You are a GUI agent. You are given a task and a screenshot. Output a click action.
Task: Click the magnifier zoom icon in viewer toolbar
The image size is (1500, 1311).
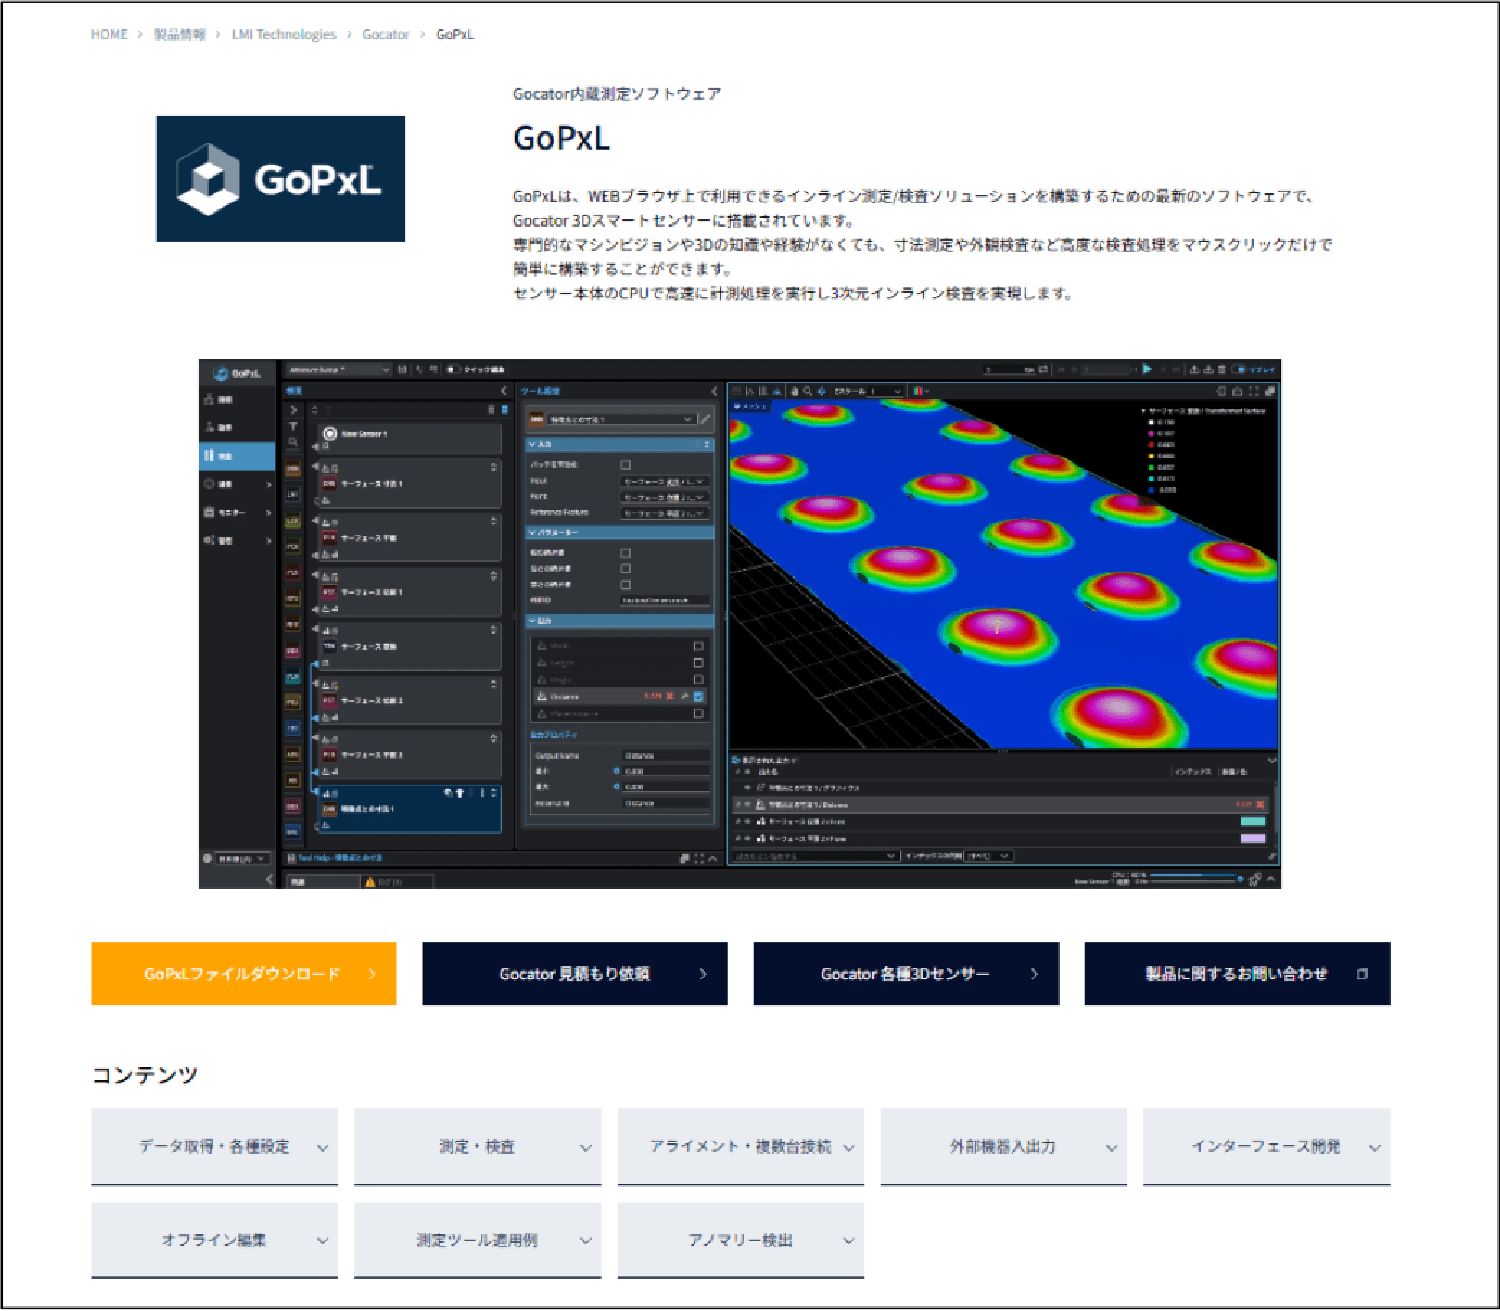808,391
